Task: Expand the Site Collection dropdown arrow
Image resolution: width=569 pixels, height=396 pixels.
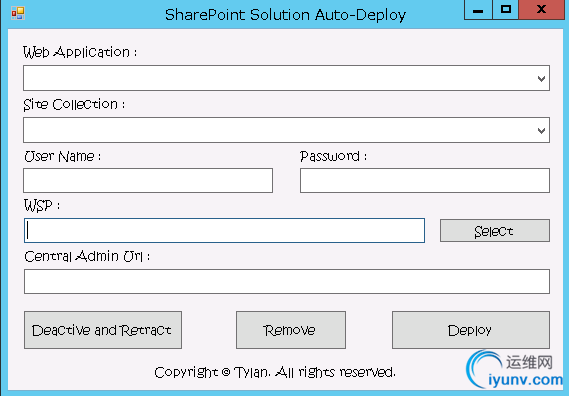Action: (541, 130)
